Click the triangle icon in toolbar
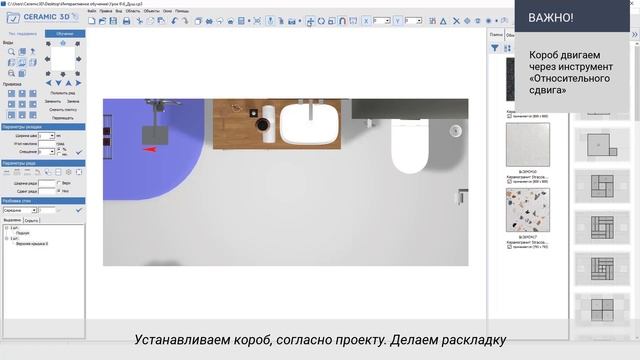 click(x=443, y=21)
